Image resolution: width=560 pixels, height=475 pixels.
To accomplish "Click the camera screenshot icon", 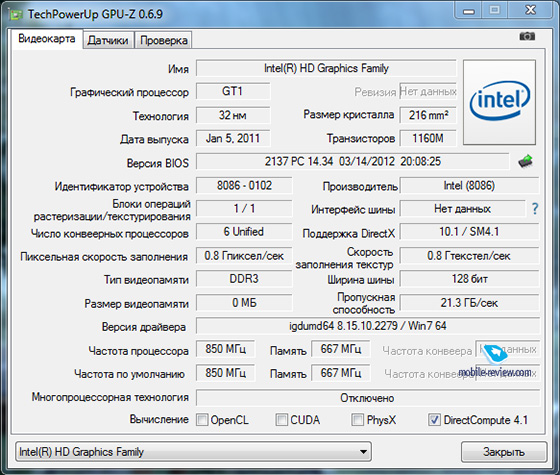I will (527, 36).
